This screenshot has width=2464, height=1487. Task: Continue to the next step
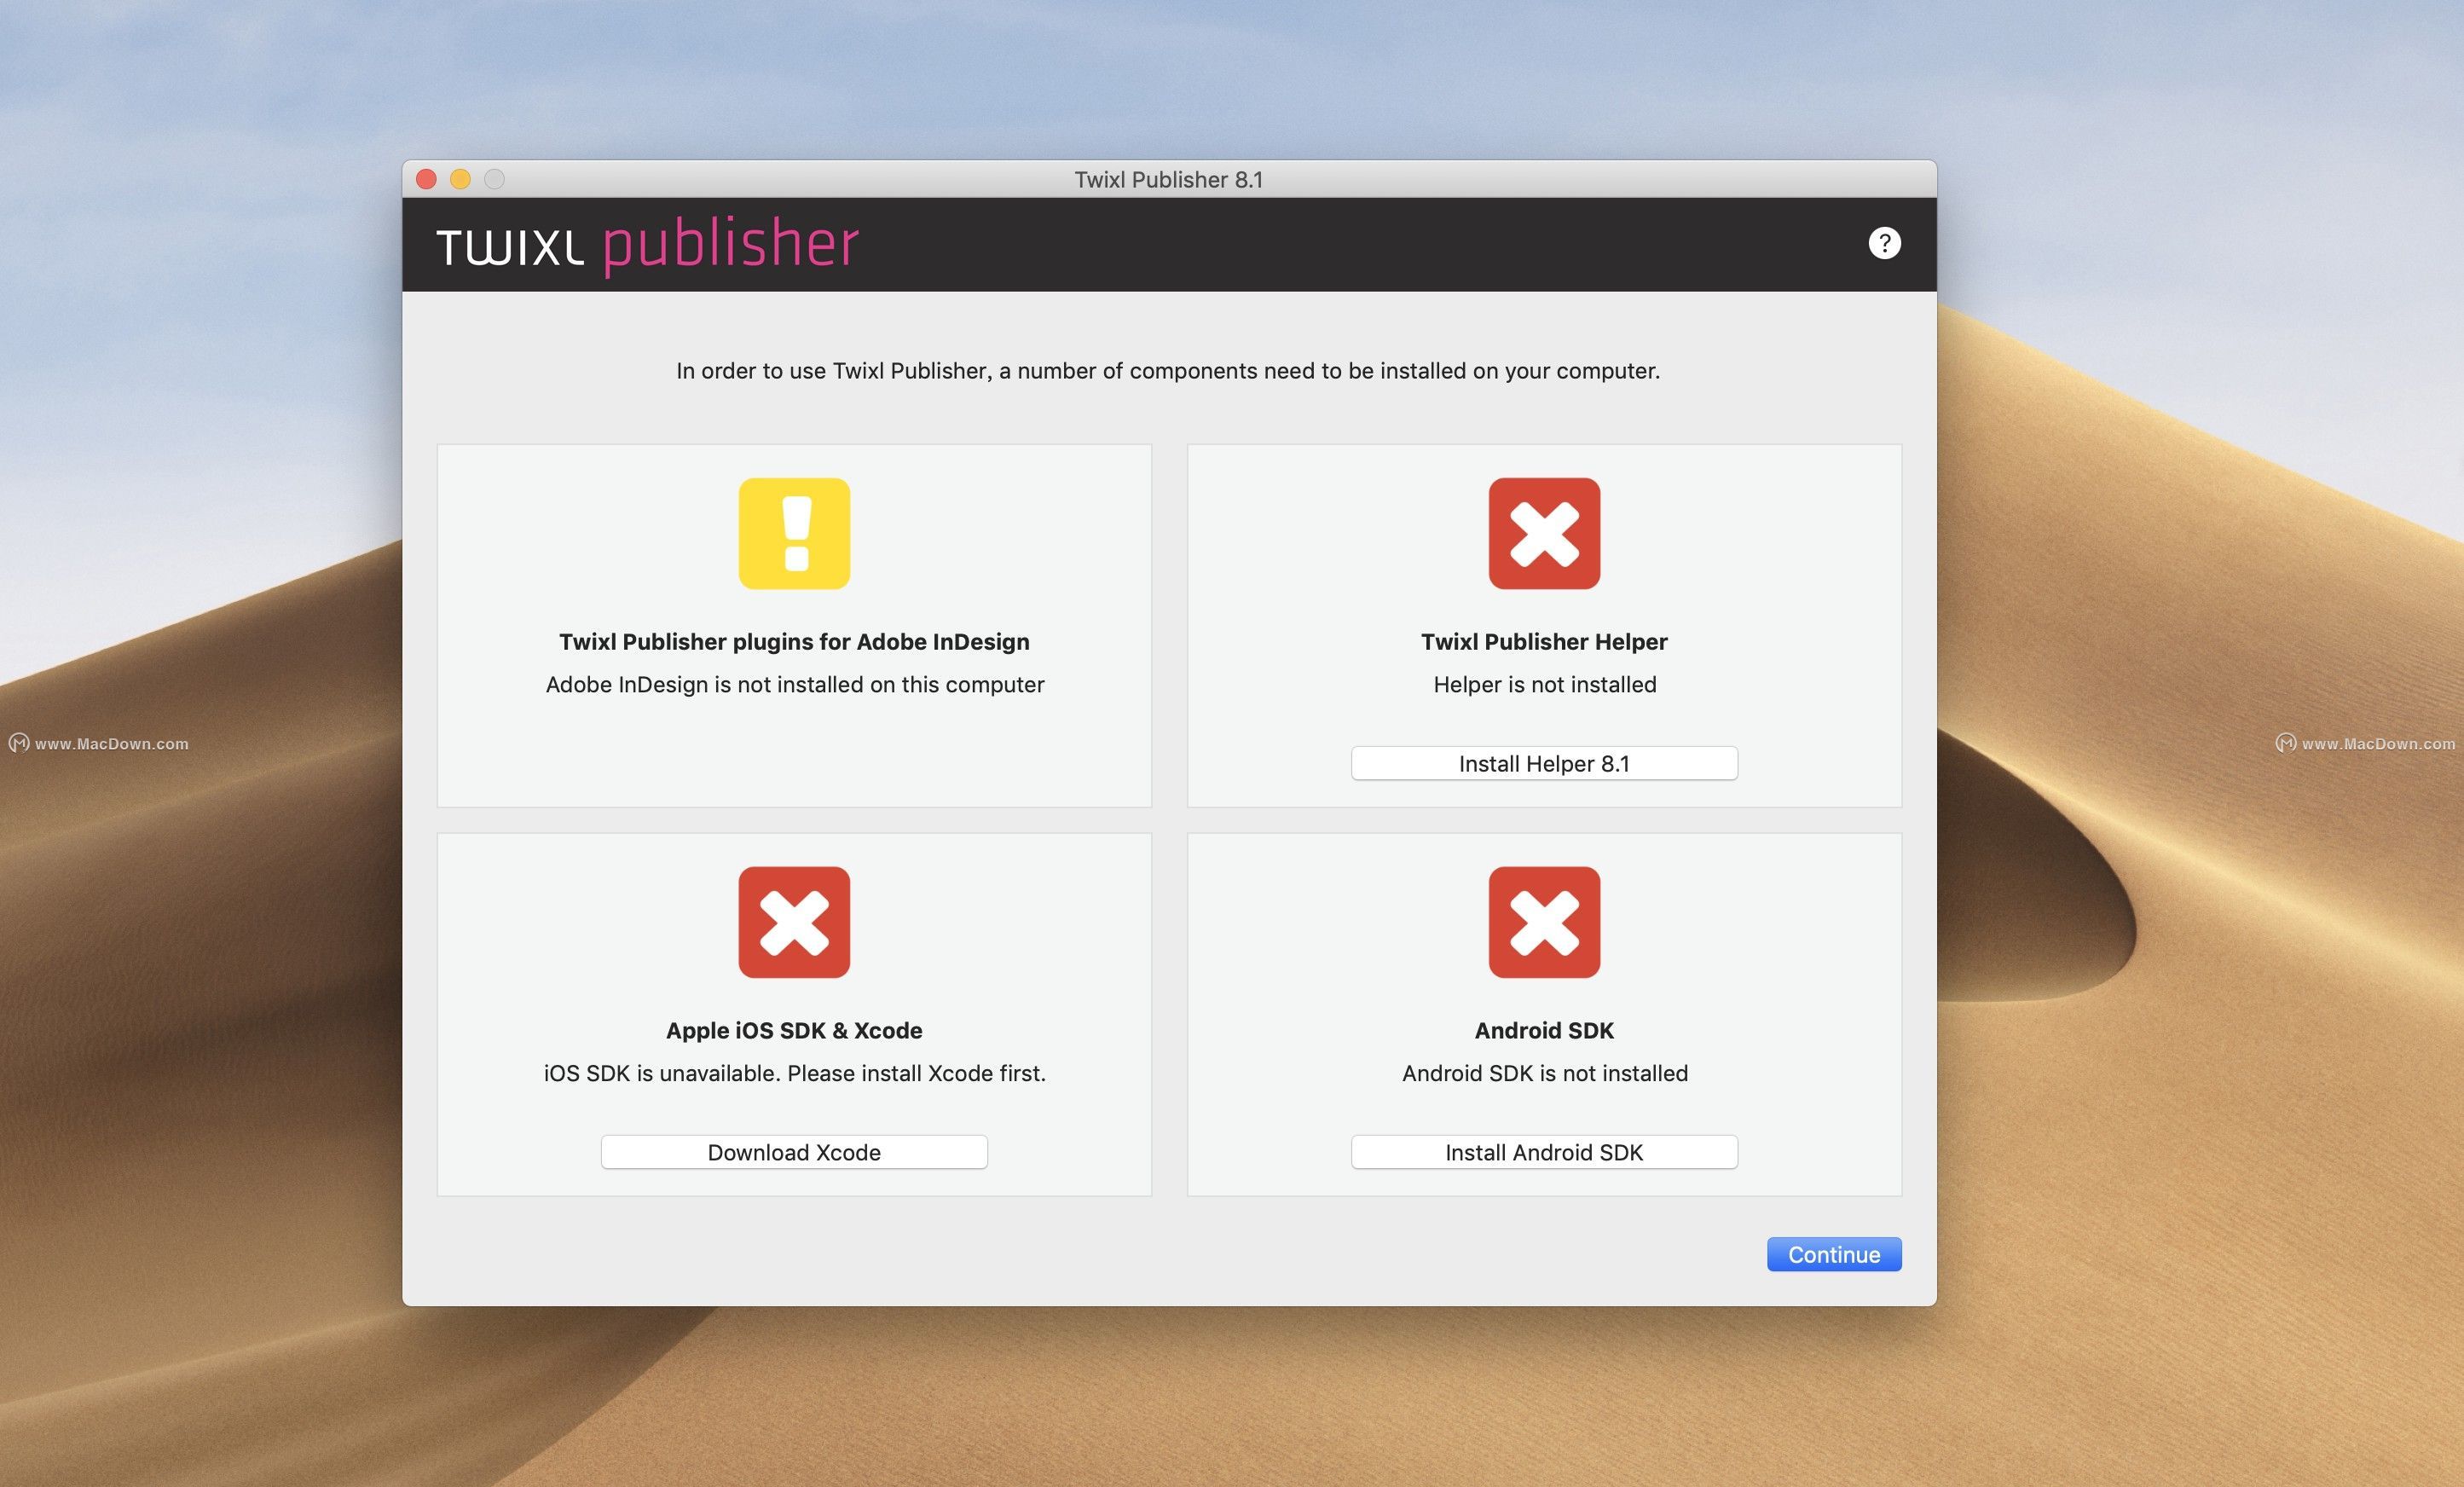pyautogui.click(x=1834, y=1254)
